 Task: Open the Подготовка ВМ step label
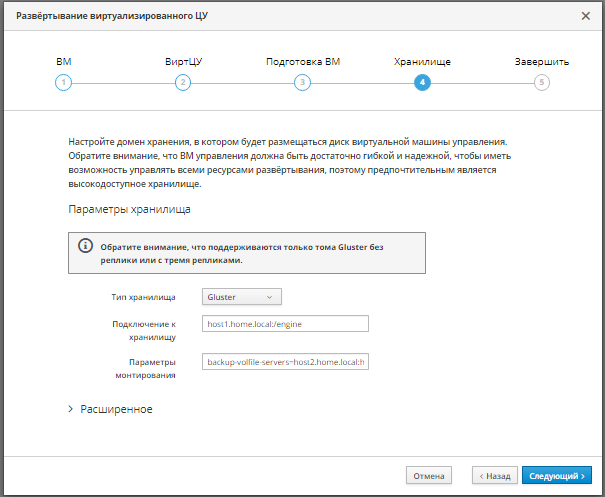[303, 62]
